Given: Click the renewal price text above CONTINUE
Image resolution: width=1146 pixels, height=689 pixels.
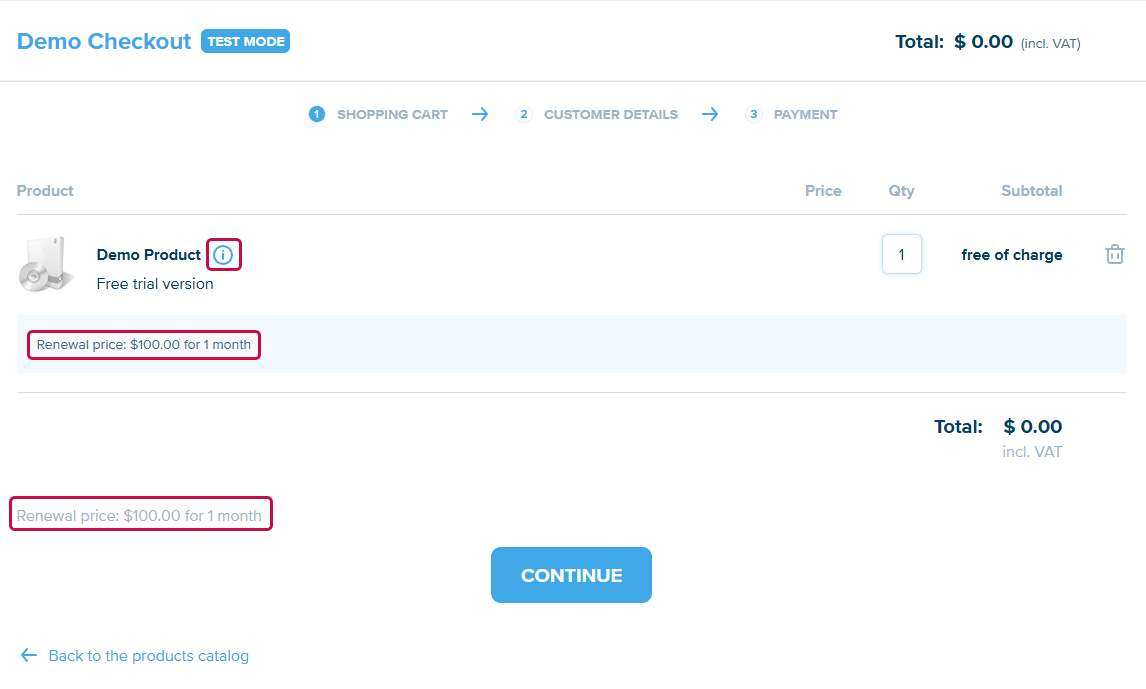Looking at the screenshot, I should pos(139,516).
